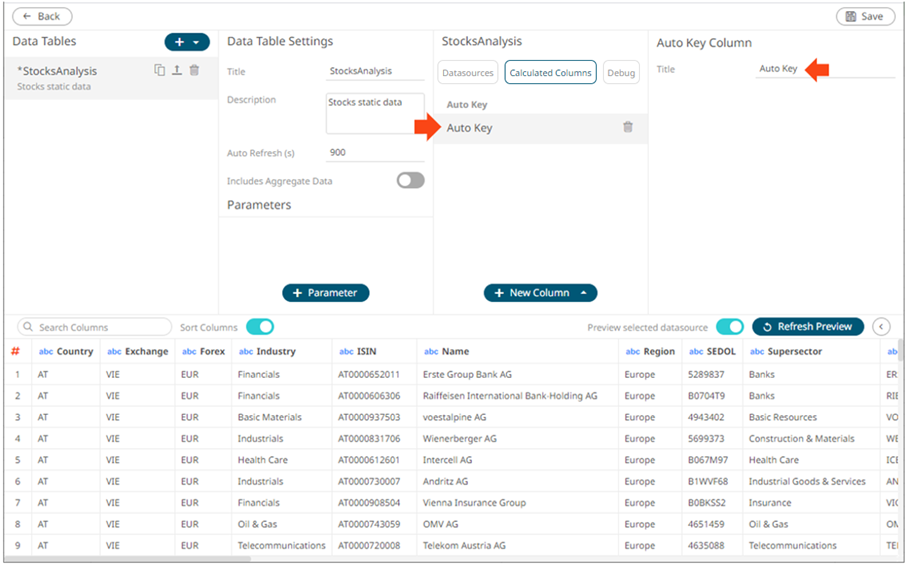Viewport: 907px width, 566px height.
Task: Enable Includes Aggregate Data toggle
Action: [410, 181]
